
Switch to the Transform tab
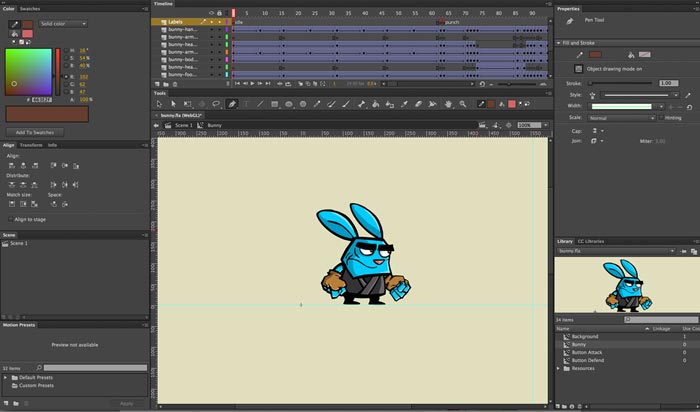tap(31, 145)
